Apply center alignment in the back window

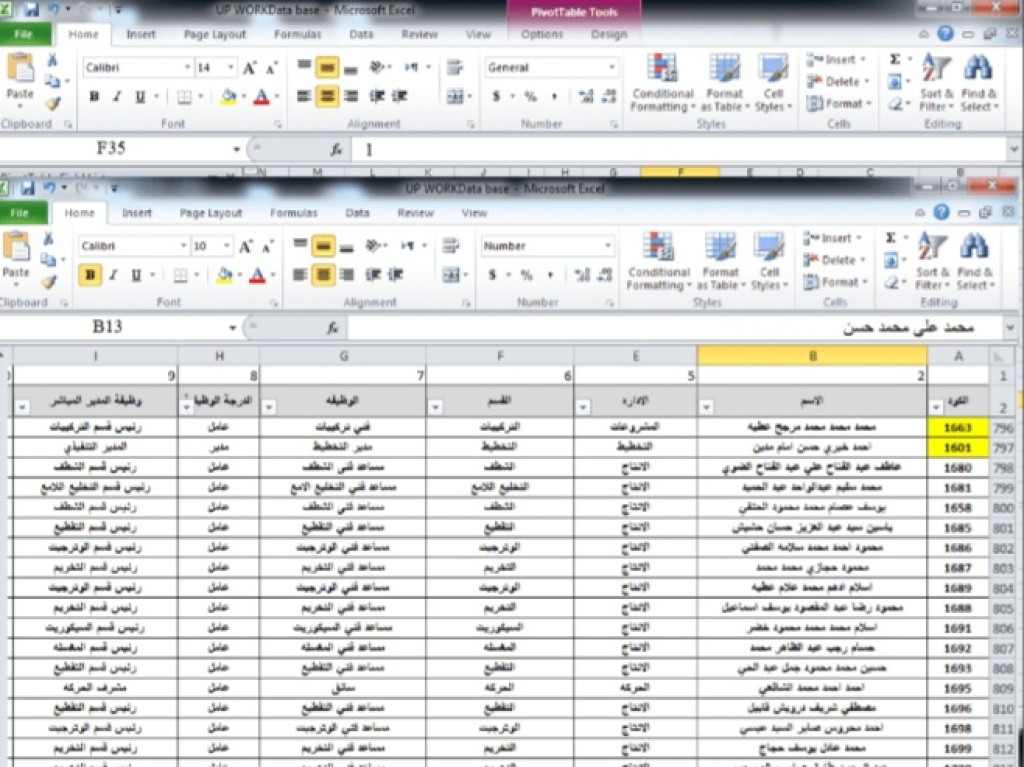327,96
